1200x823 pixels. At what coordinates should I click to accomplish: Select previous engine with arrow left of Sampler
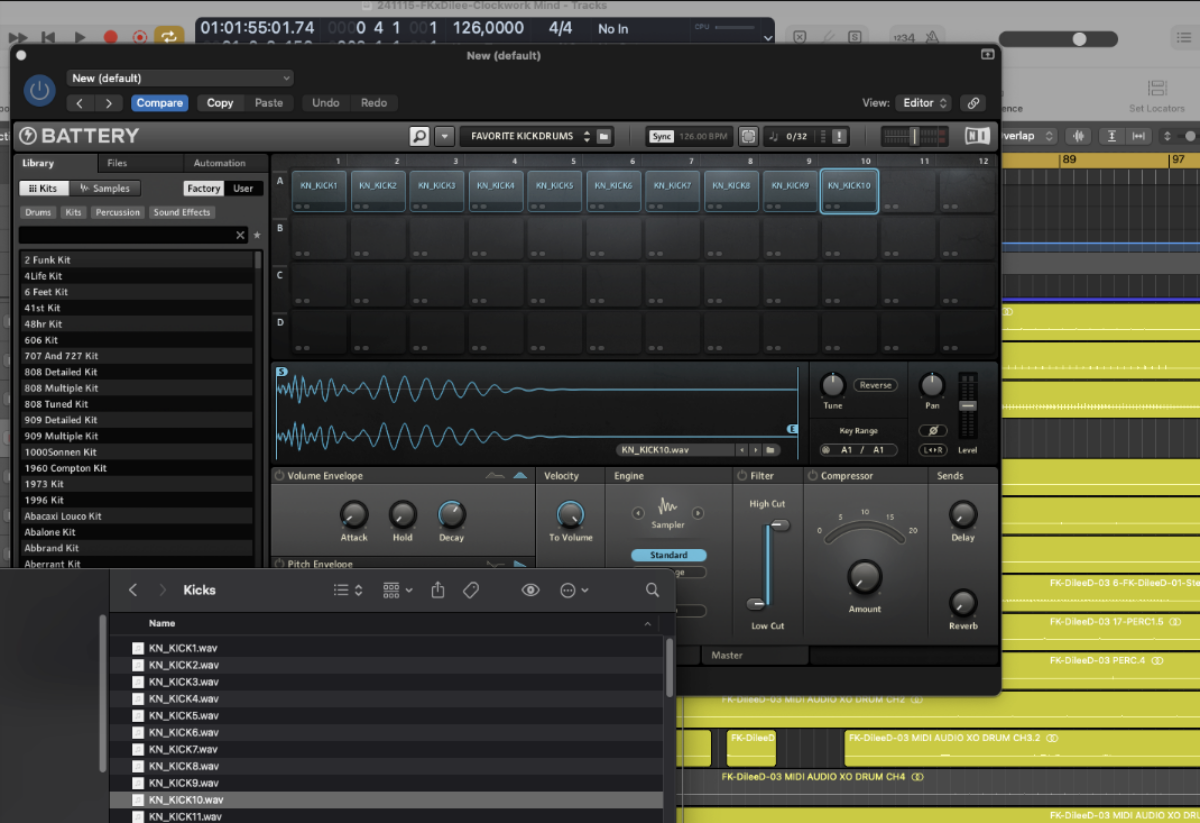coord(638,513)
